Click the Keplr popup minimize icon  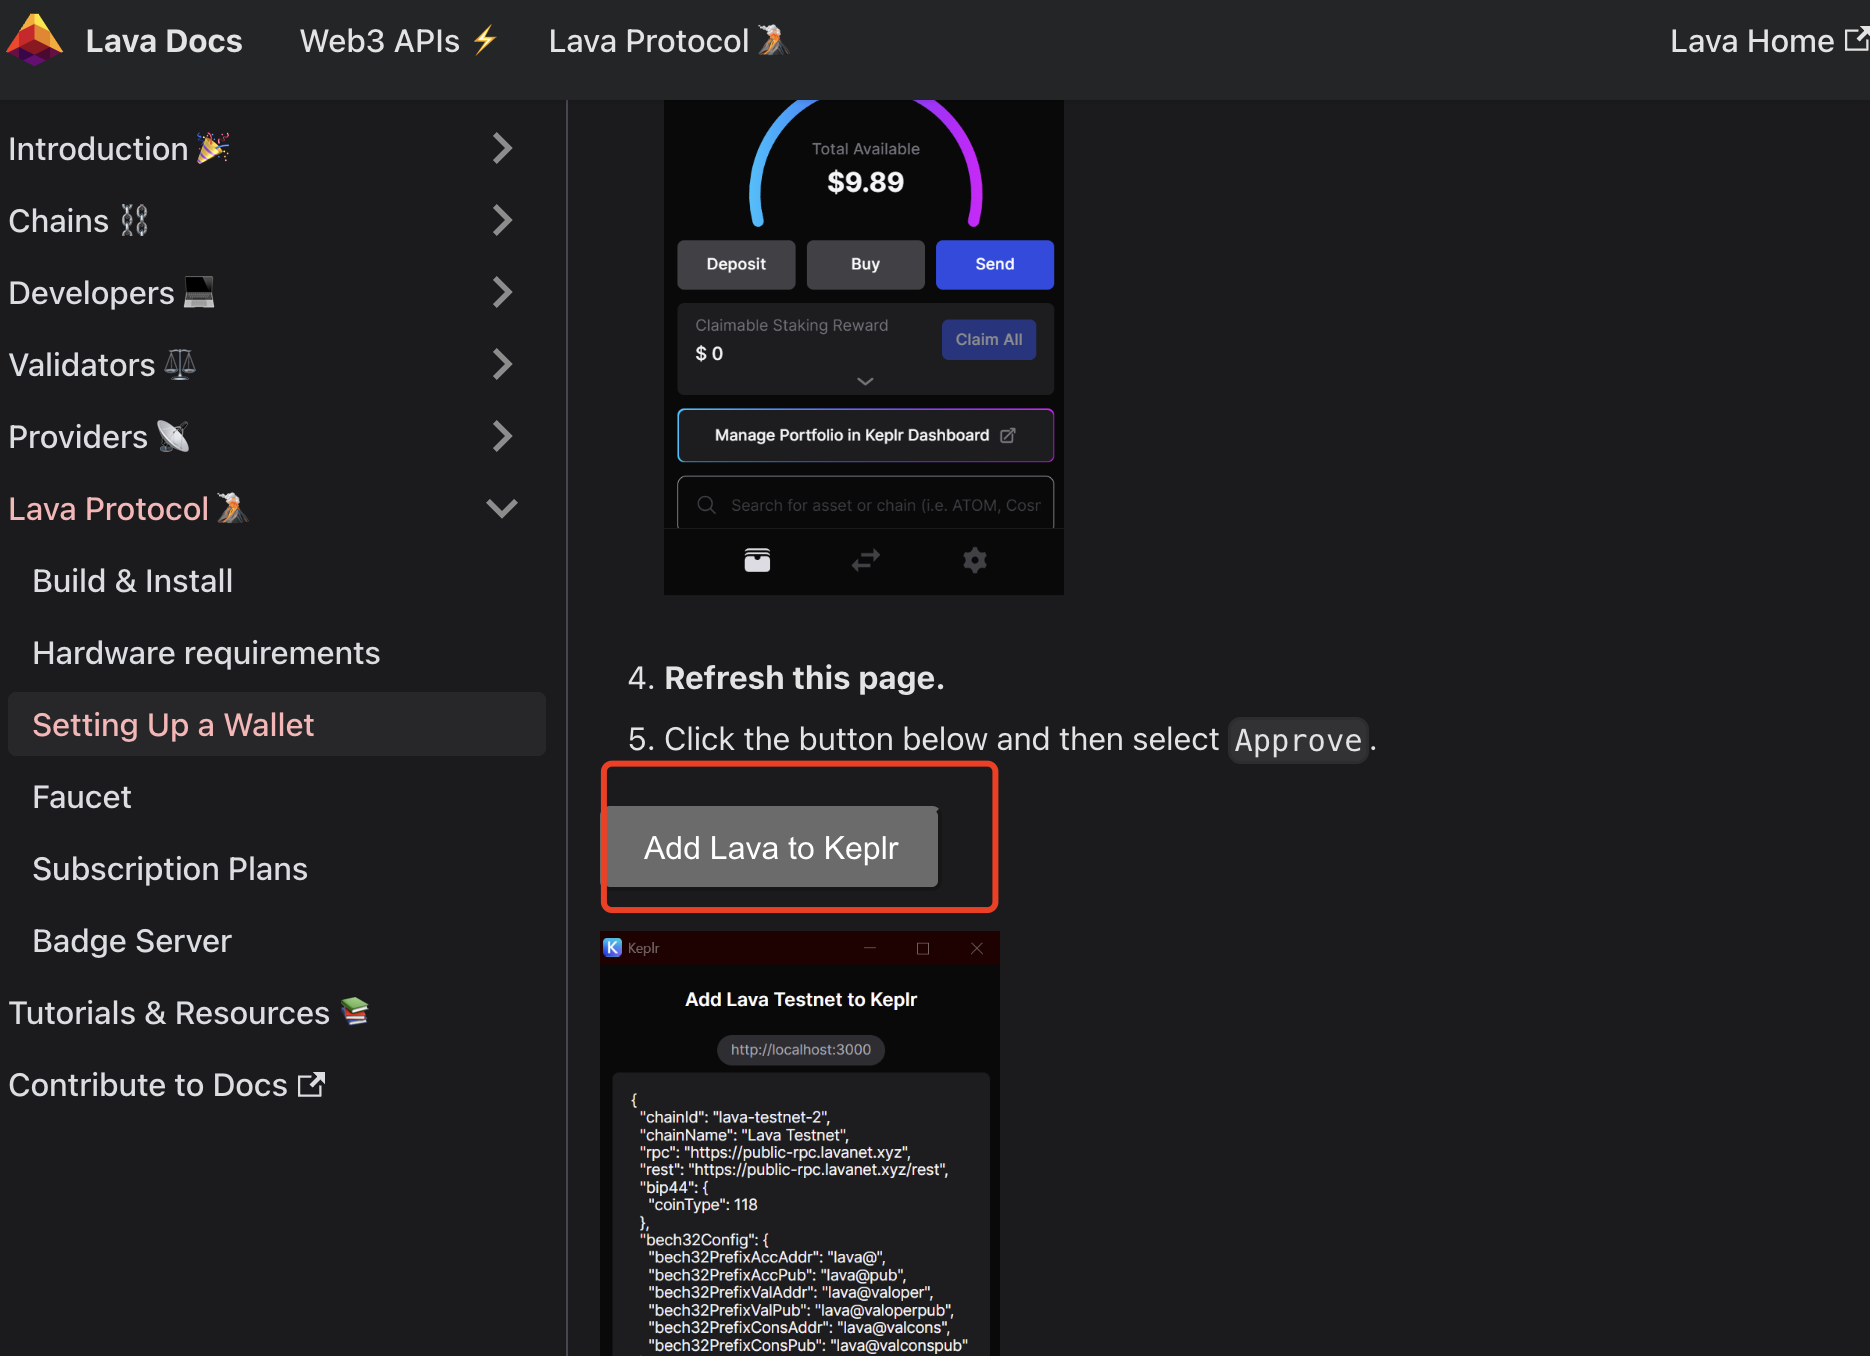click(870, 948)
